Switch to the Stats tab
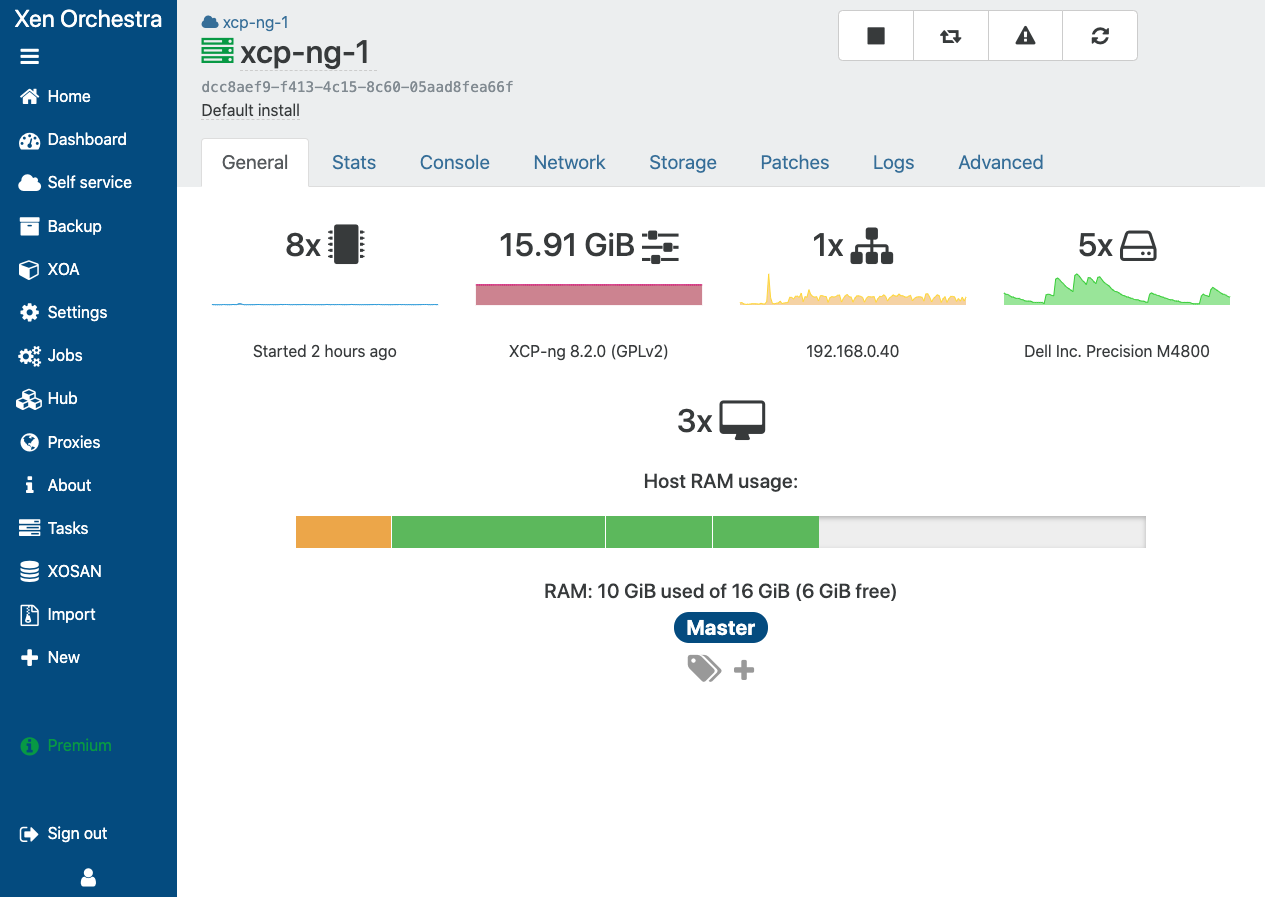 pyautogui.click(x=354, y=162)
